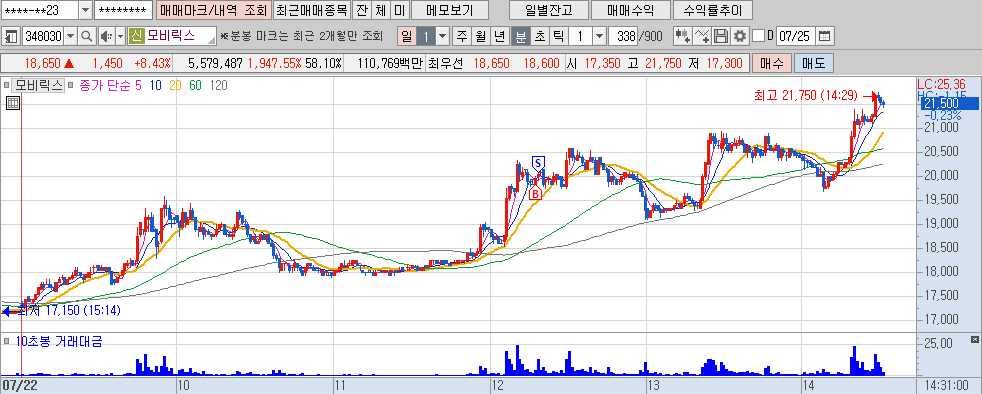This screenshot has height=394, width=982.
Task: Open the calendar date picker icon
Action: point(825,36)
